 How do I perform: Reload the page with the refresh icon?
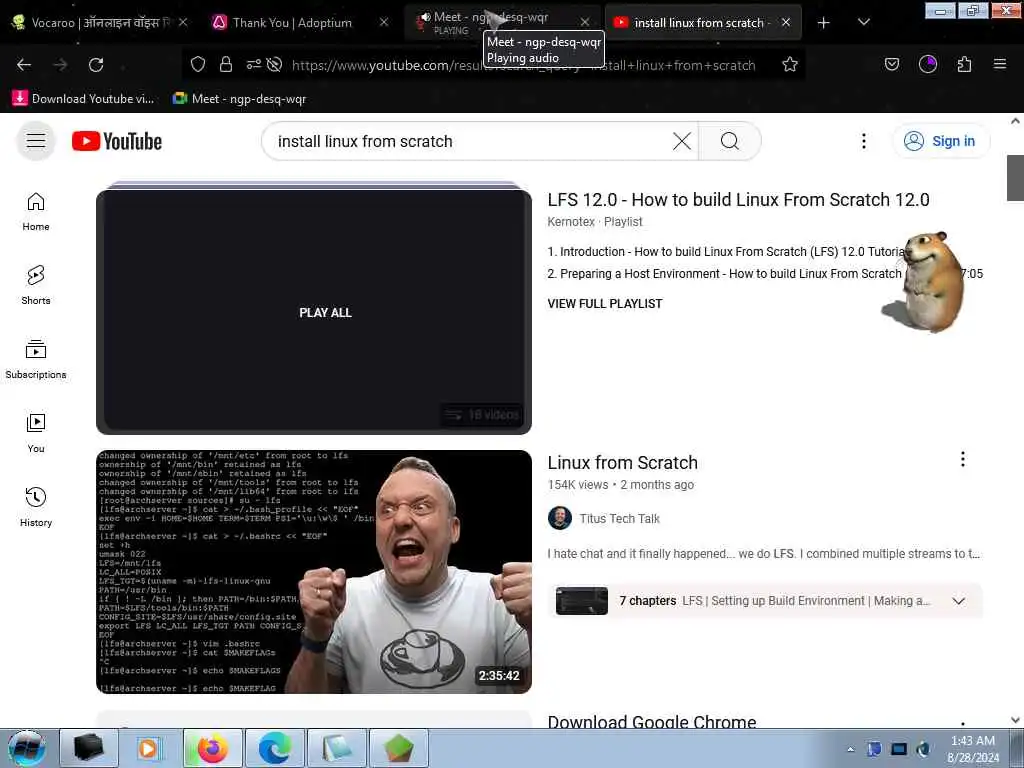[96, 64]
